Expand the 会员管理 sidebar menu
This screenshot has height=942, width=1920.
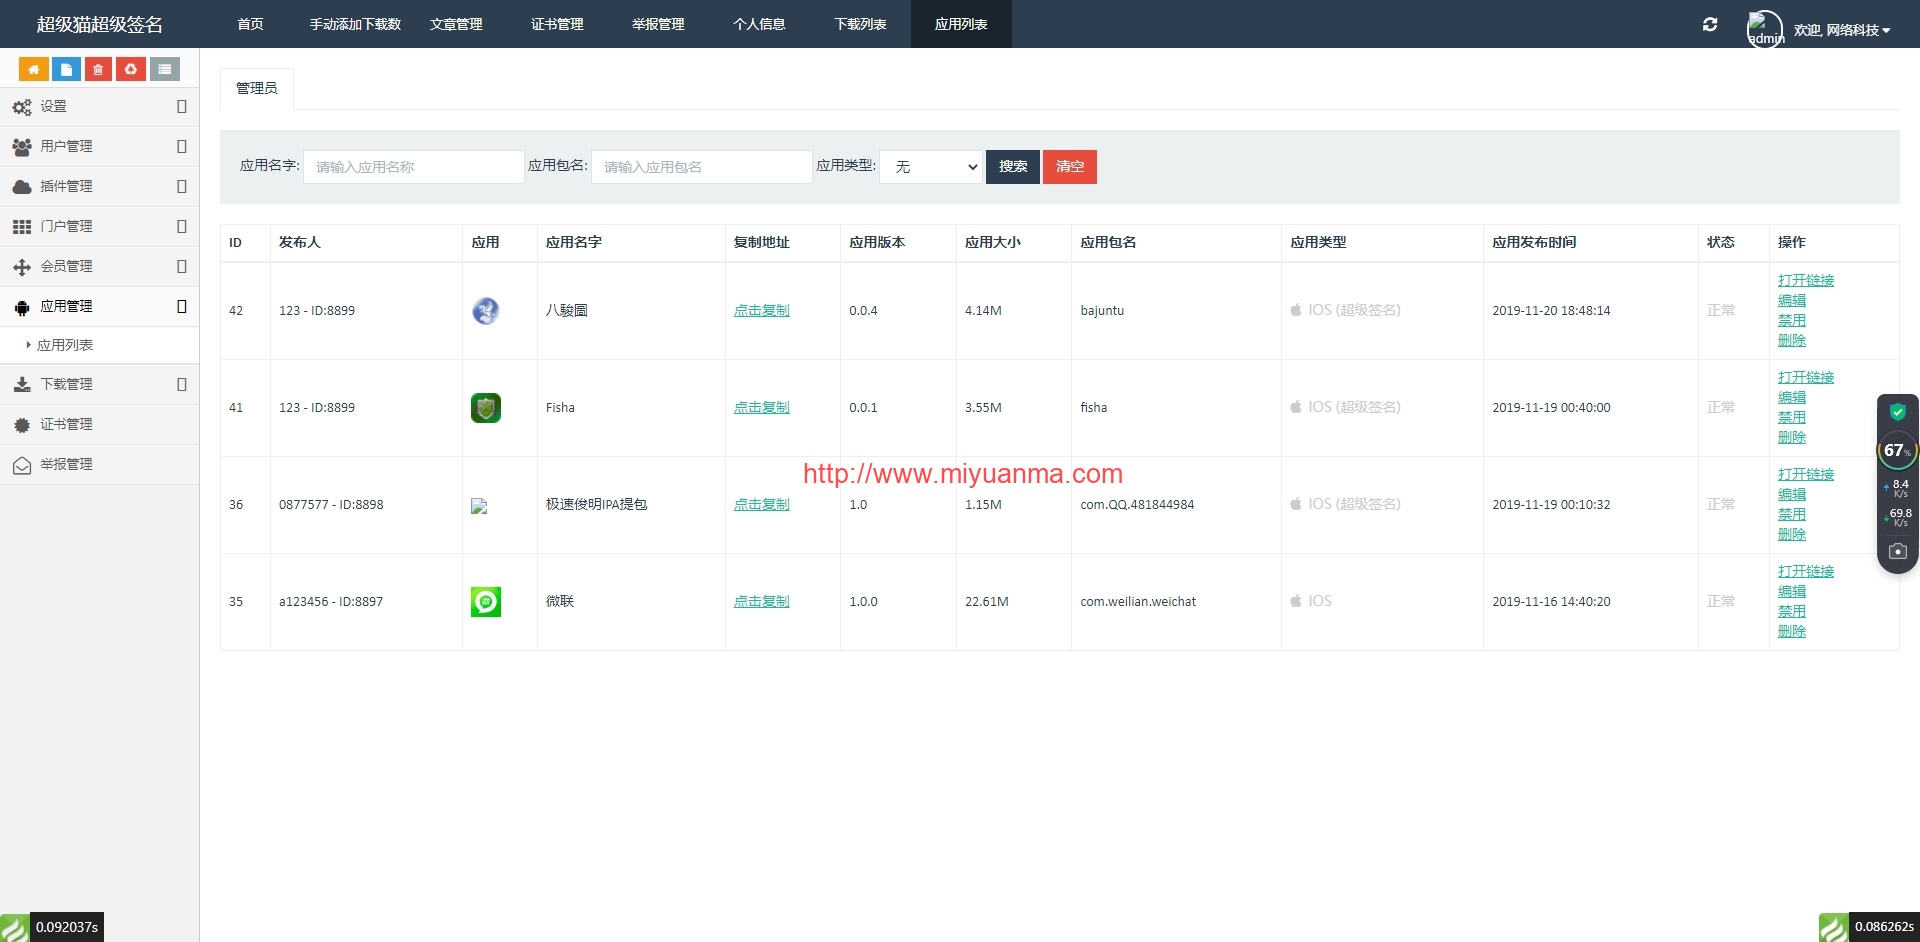tap(99, 267)
